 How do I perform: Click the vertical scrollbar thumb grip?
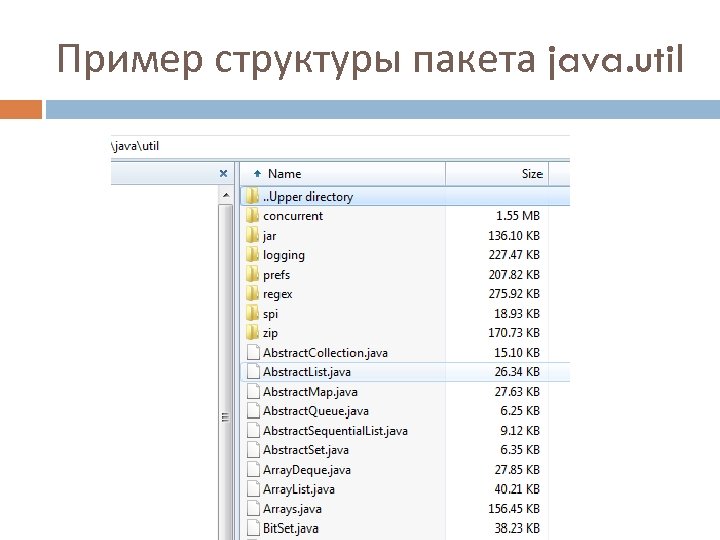(x=225, y=417)
